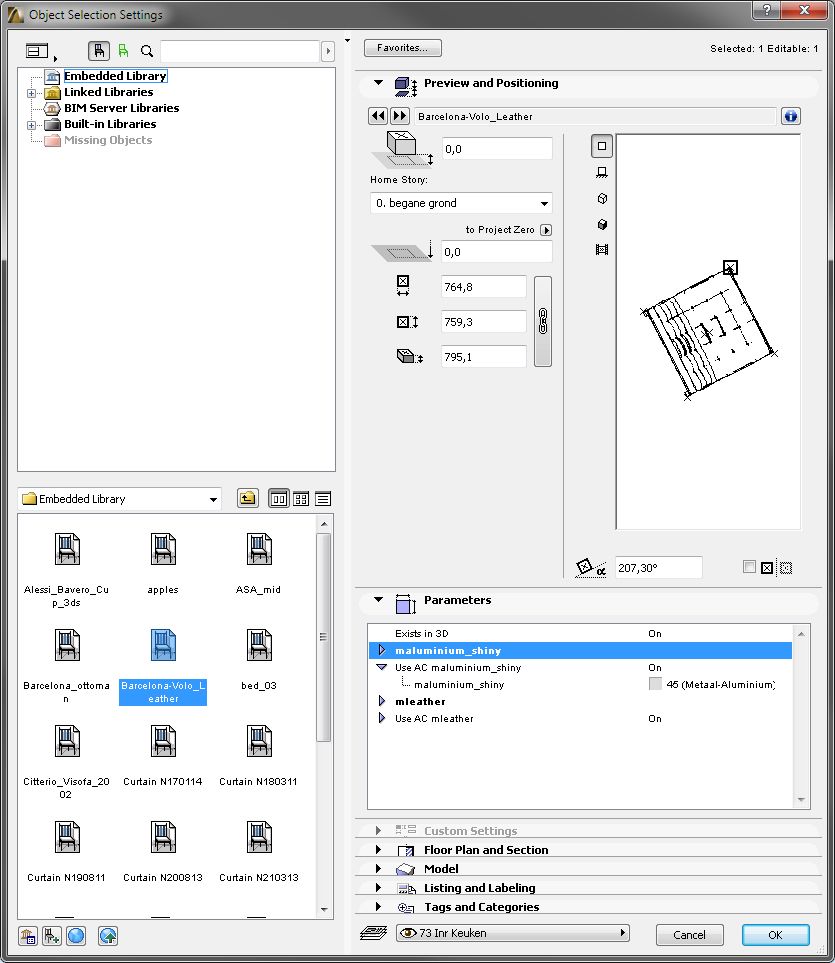The image size is (835, 963).
Task: Expand the Linked Libraries tree node
Action: (31, 93)
